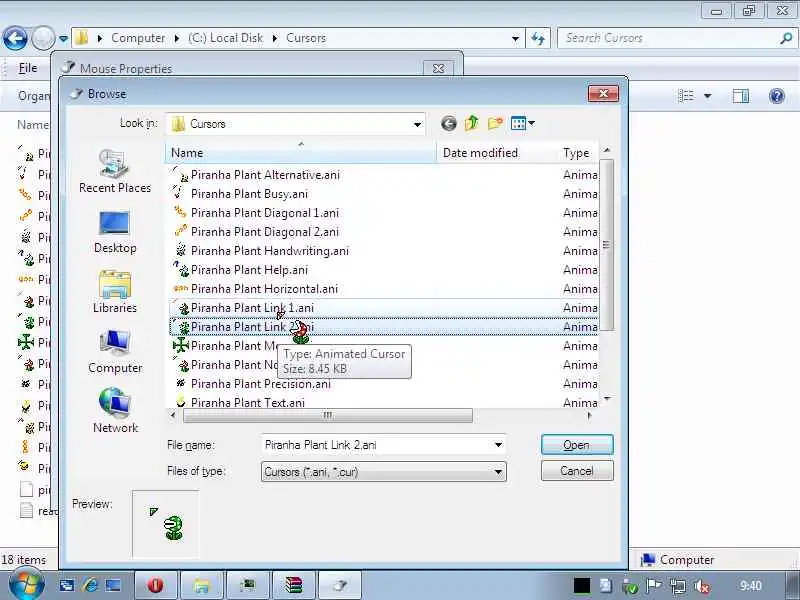Launch Internet Explorer from taskbar
Viewport: 800px width, 600px height.
[90, 585]
